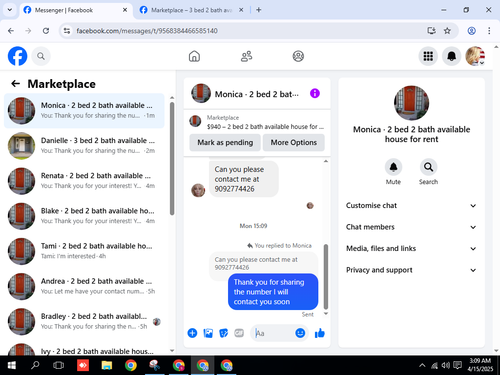Reload the page in the browser
500x375 pixels.
click(46, 31)
